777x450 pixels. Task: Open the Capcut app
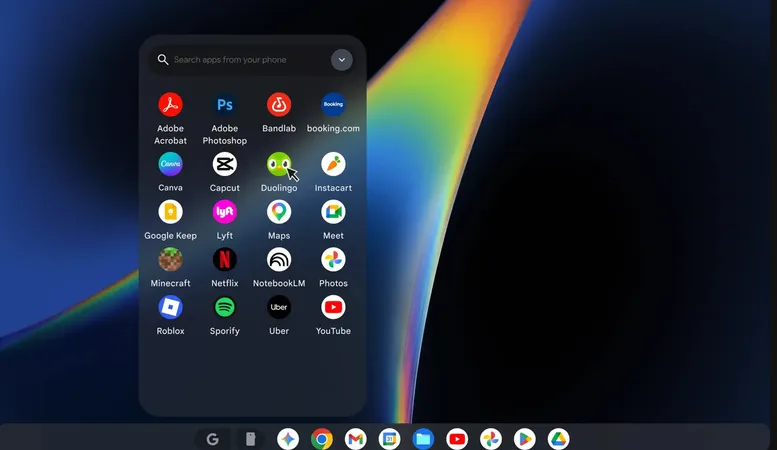[224, 164]
